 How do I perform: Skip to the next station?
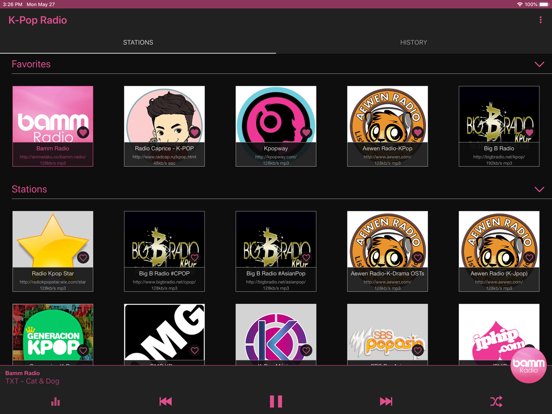pyautogui.click(x=386, y=401)
